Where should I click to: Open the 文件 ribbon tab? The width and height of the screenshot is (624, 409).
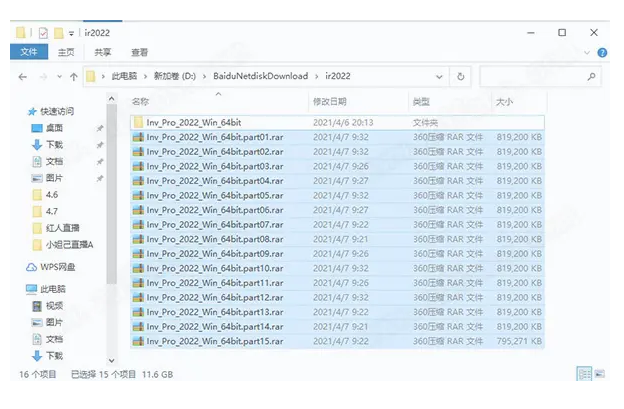click(x=29, y=52)
